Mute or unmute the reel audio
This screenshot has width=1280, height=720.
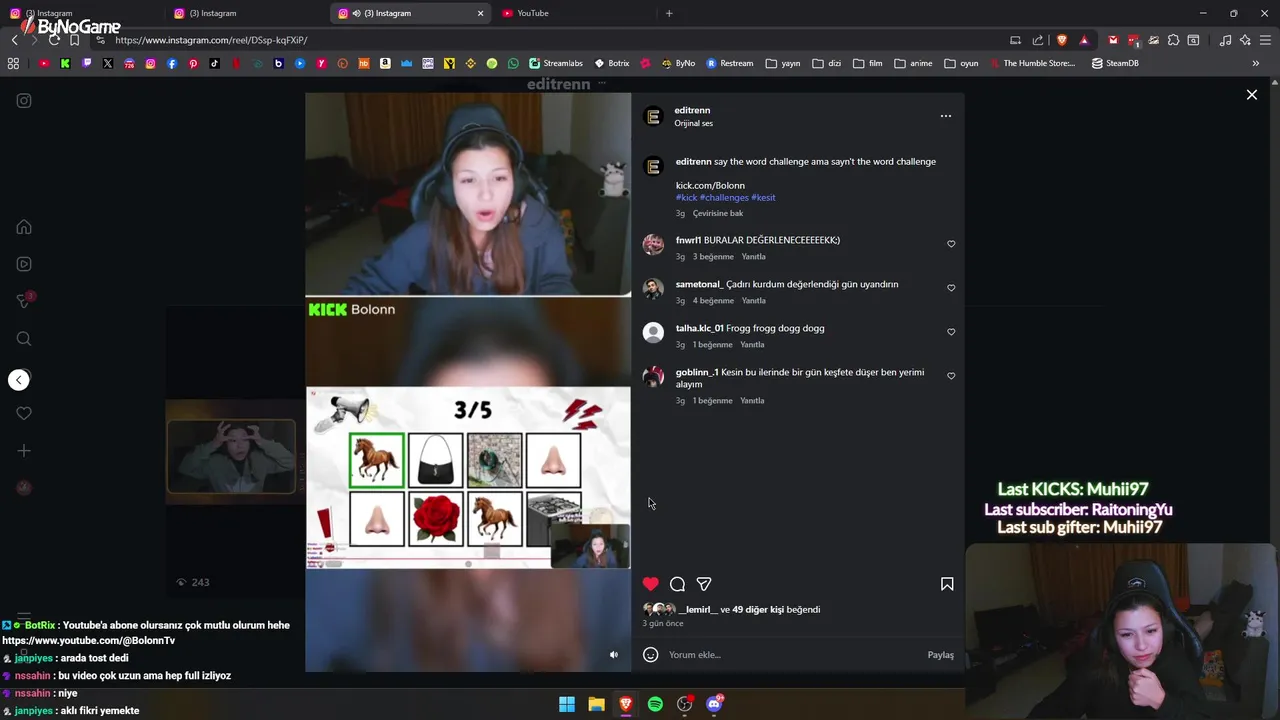click(614, 655)
